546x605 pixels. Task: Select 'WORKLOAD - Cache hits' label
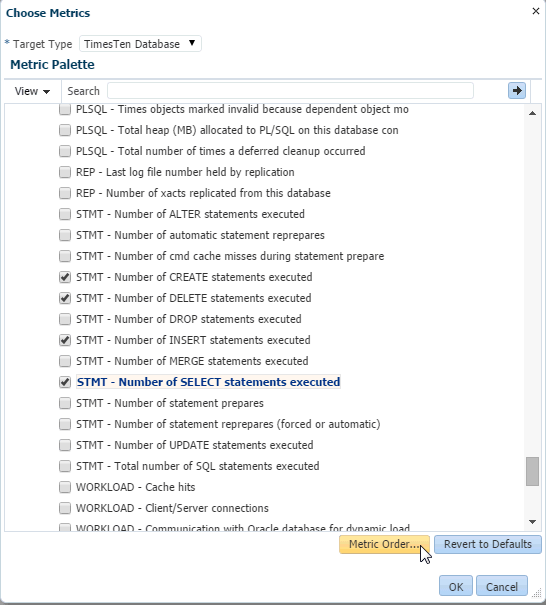pyautogui.click(x=135, y=487)
